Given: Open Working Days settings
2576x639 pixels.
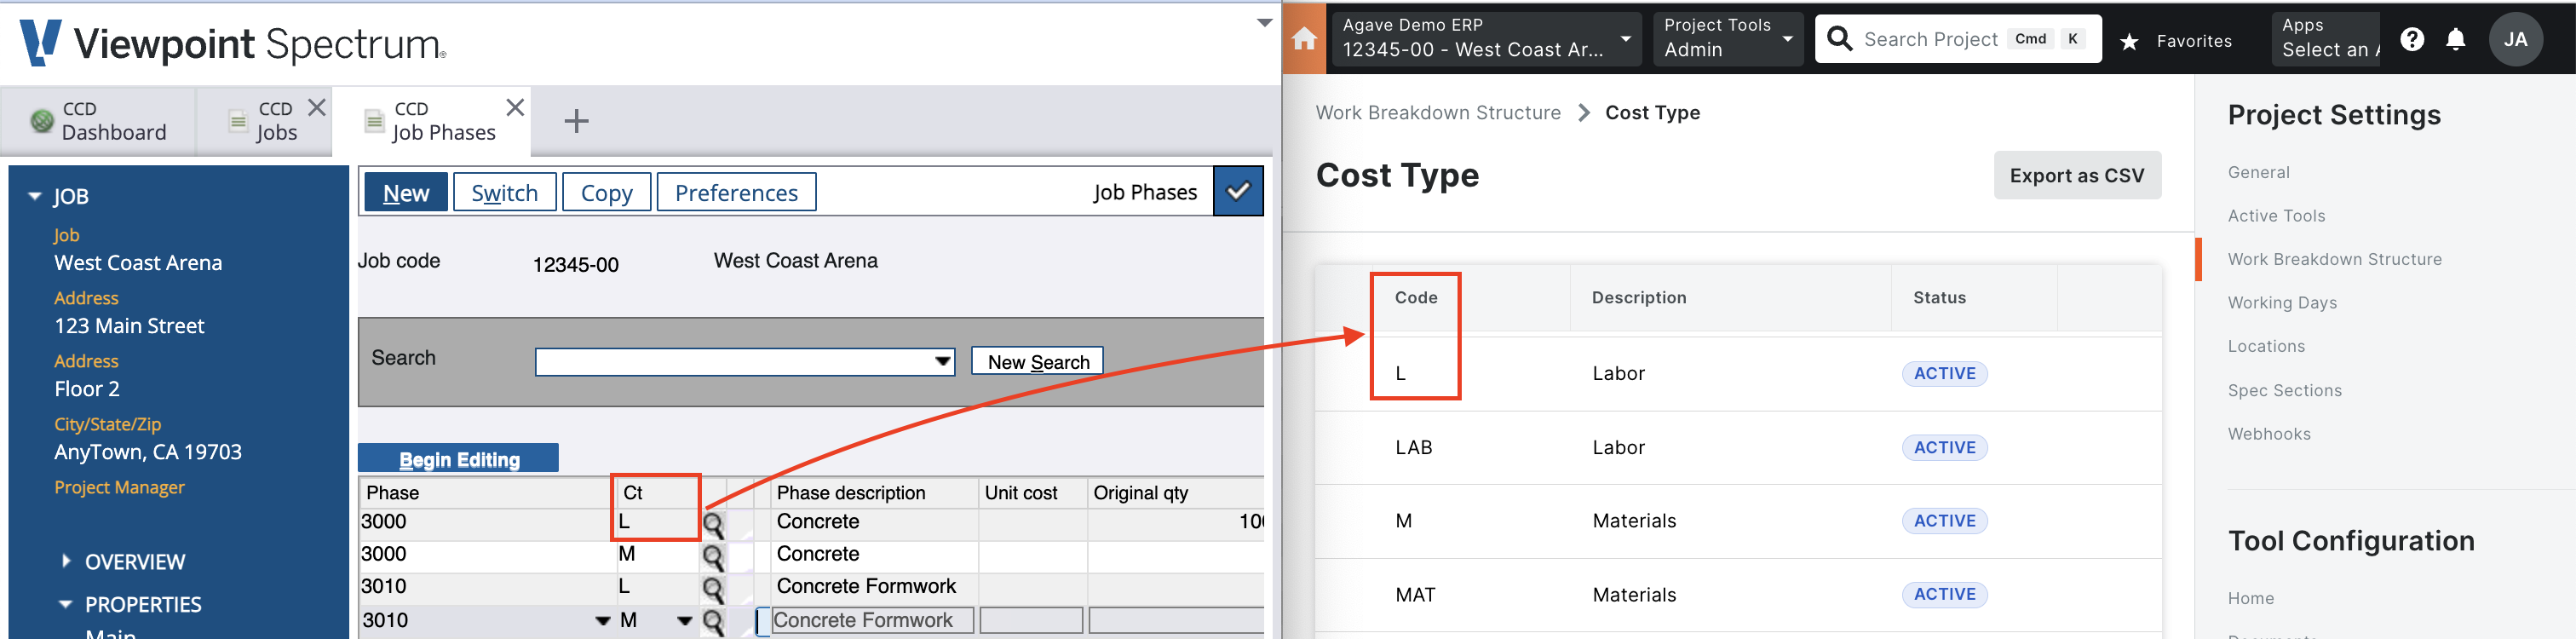Looking at the screenshot, I should tap(2281, 303).
